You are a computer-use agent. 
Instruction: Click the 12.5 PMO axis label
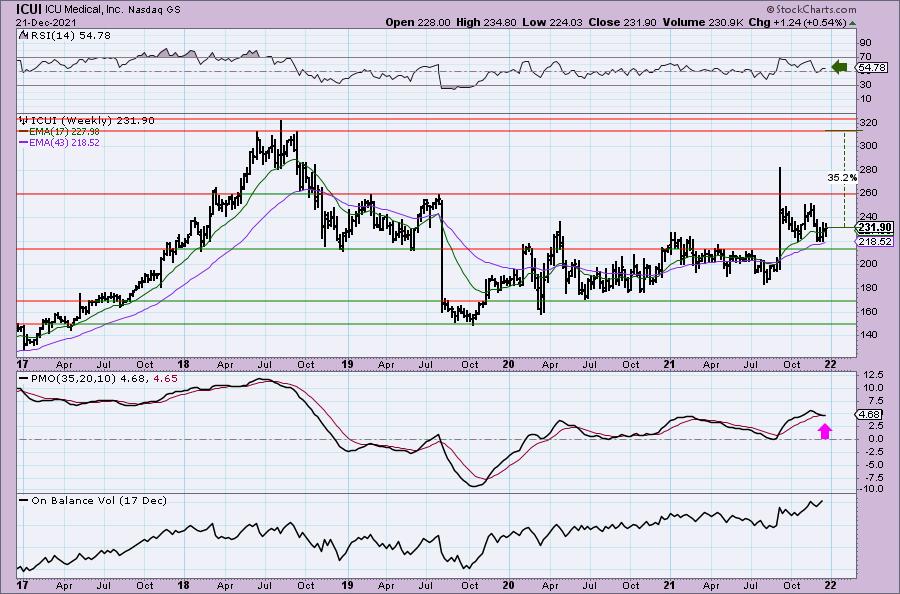pyautogui.click(x=872, y=375)
